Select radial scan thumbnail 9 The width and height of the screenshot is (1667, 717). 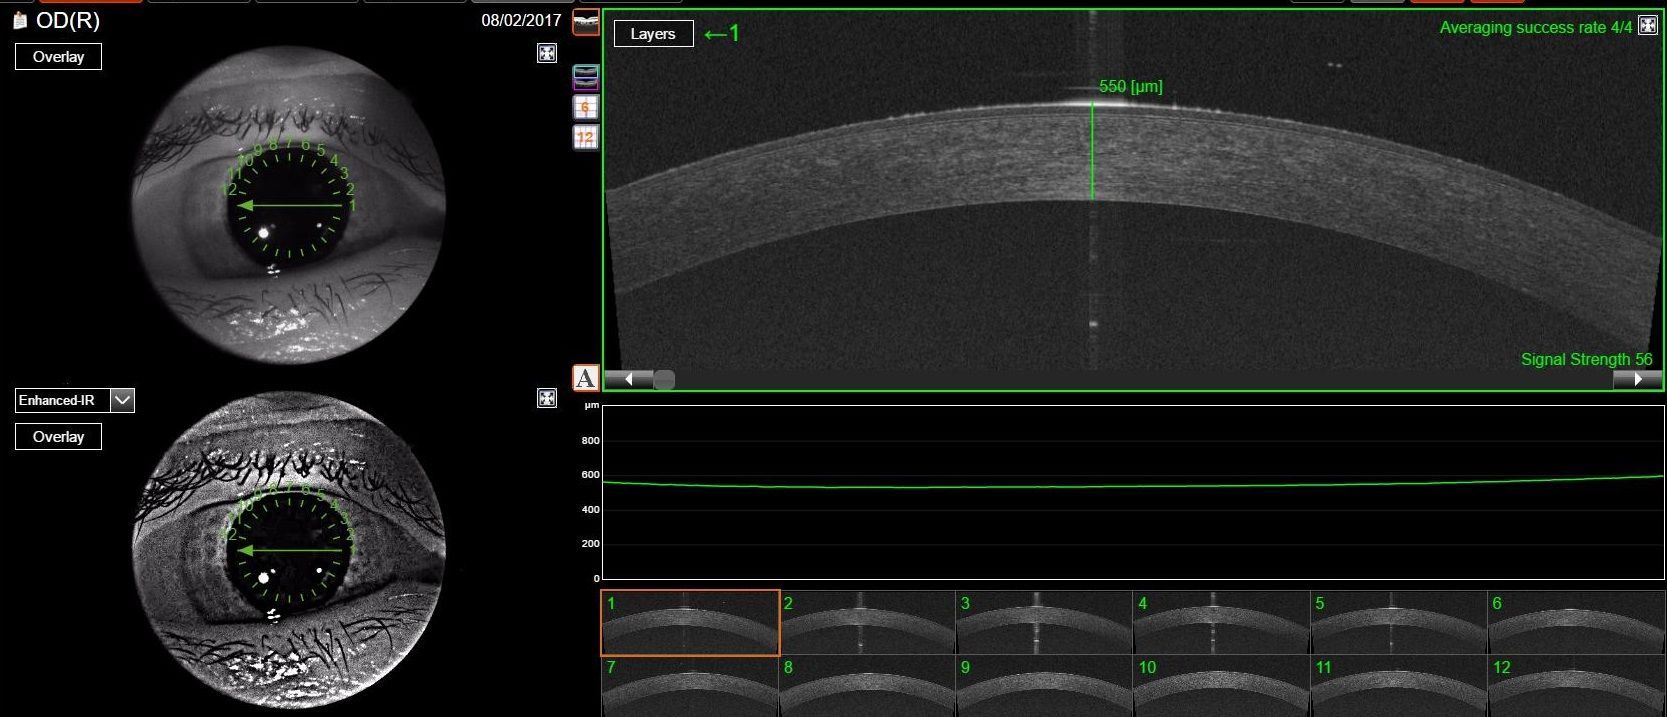pyautogui.click(x=1043, y=686)
